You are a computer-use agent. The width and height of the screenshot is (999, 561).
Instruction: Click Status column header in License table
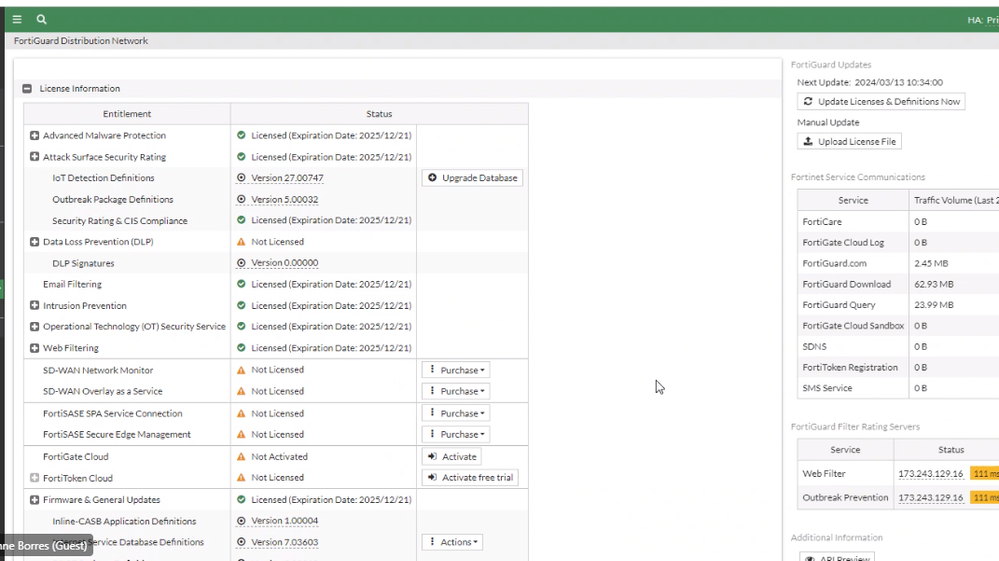pos(379,113)
